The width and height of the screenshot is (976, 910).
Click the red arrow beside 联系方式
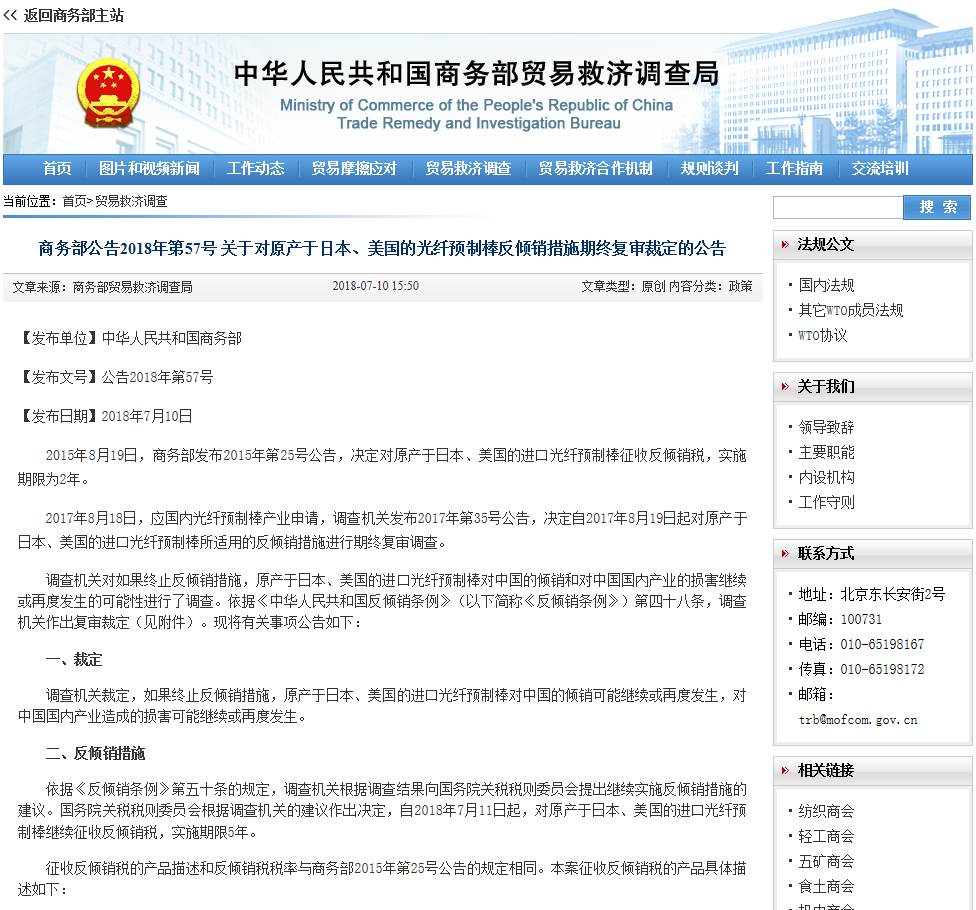point(785,553)
